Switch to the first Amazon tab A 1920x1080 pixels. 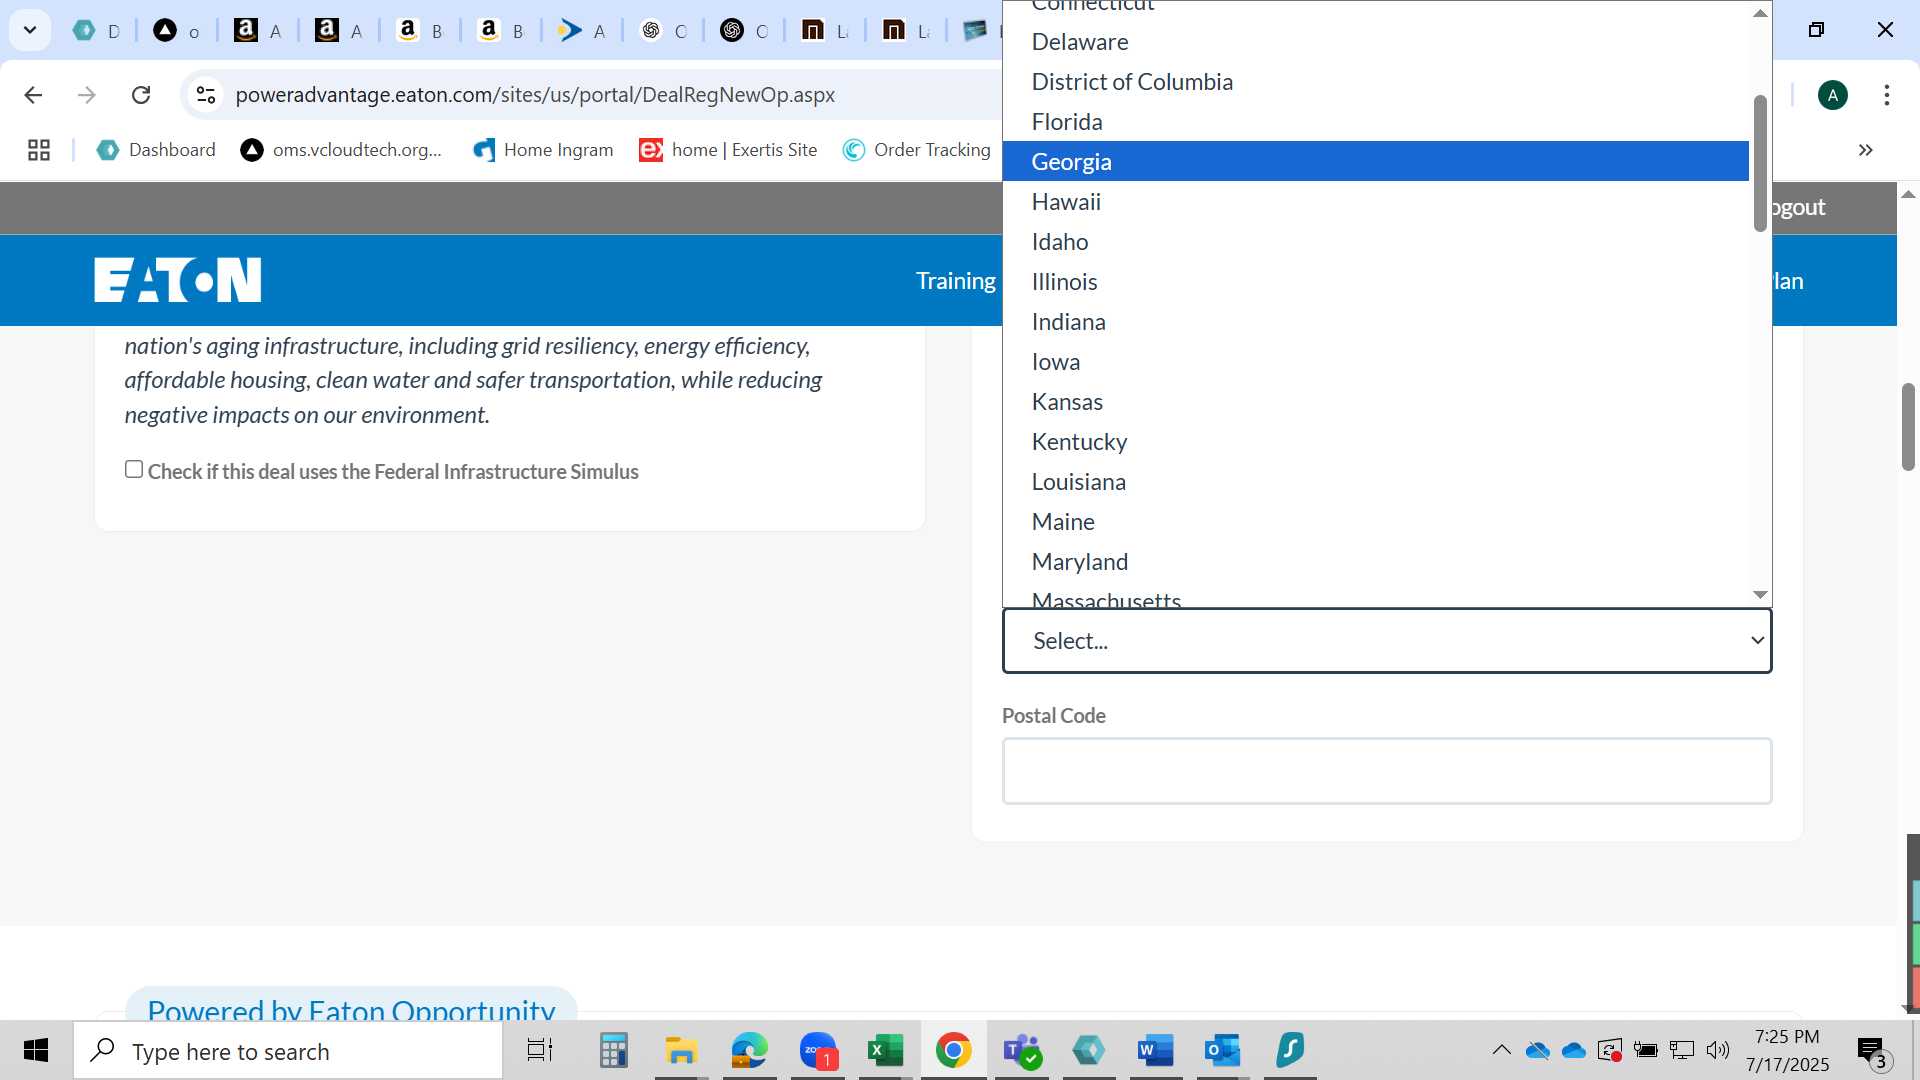click(x=258, y=31)
